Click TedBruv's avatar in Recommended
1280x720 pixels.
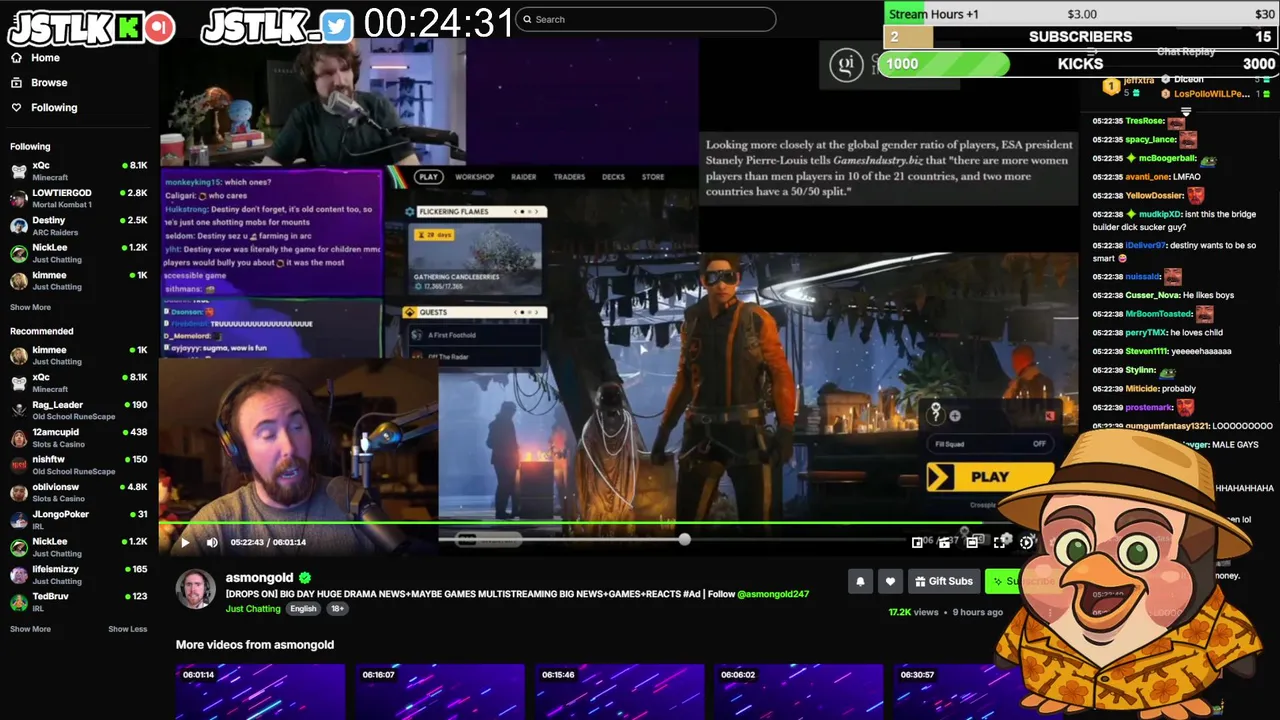pyautogui.click(x=18, y=602)
